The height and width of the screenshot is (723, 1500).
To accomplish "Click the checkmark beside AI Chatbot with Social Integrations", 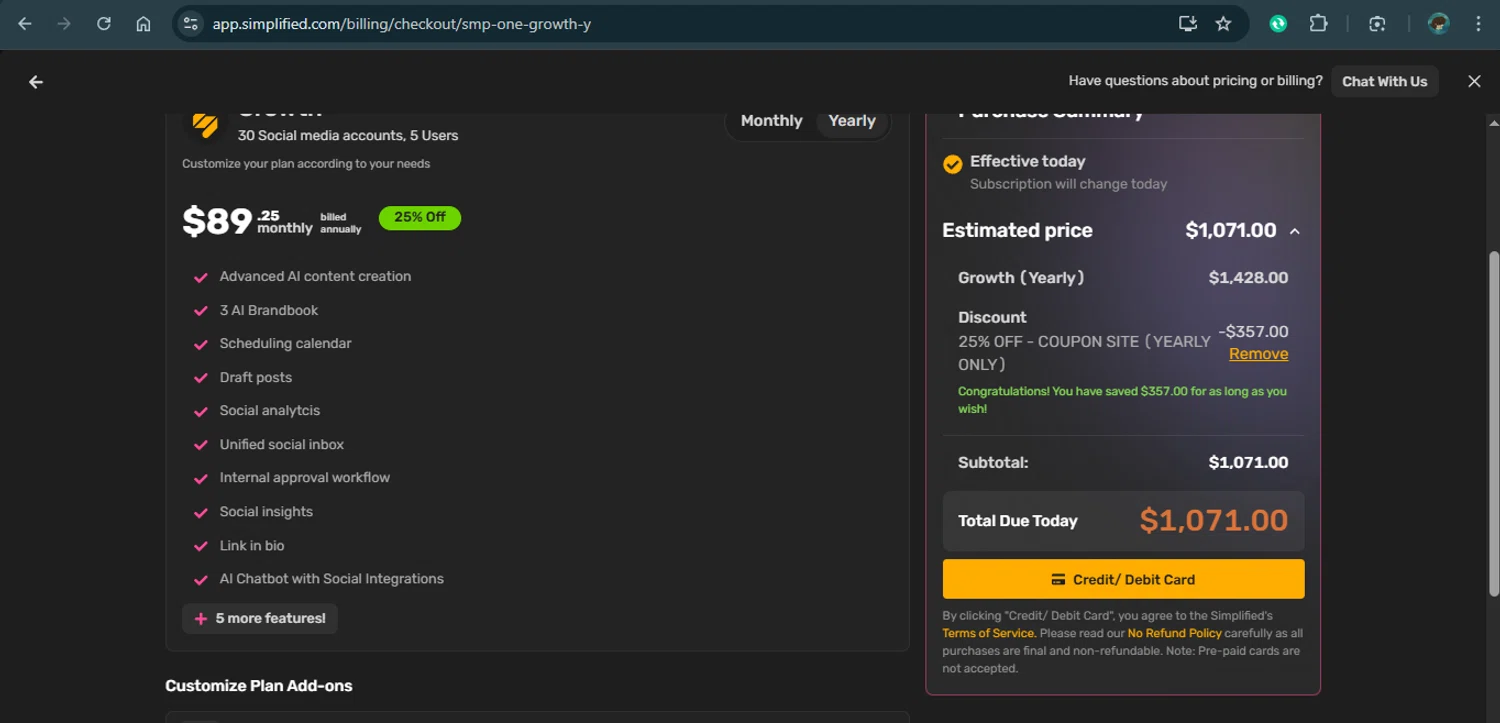I will coord(201,579).
